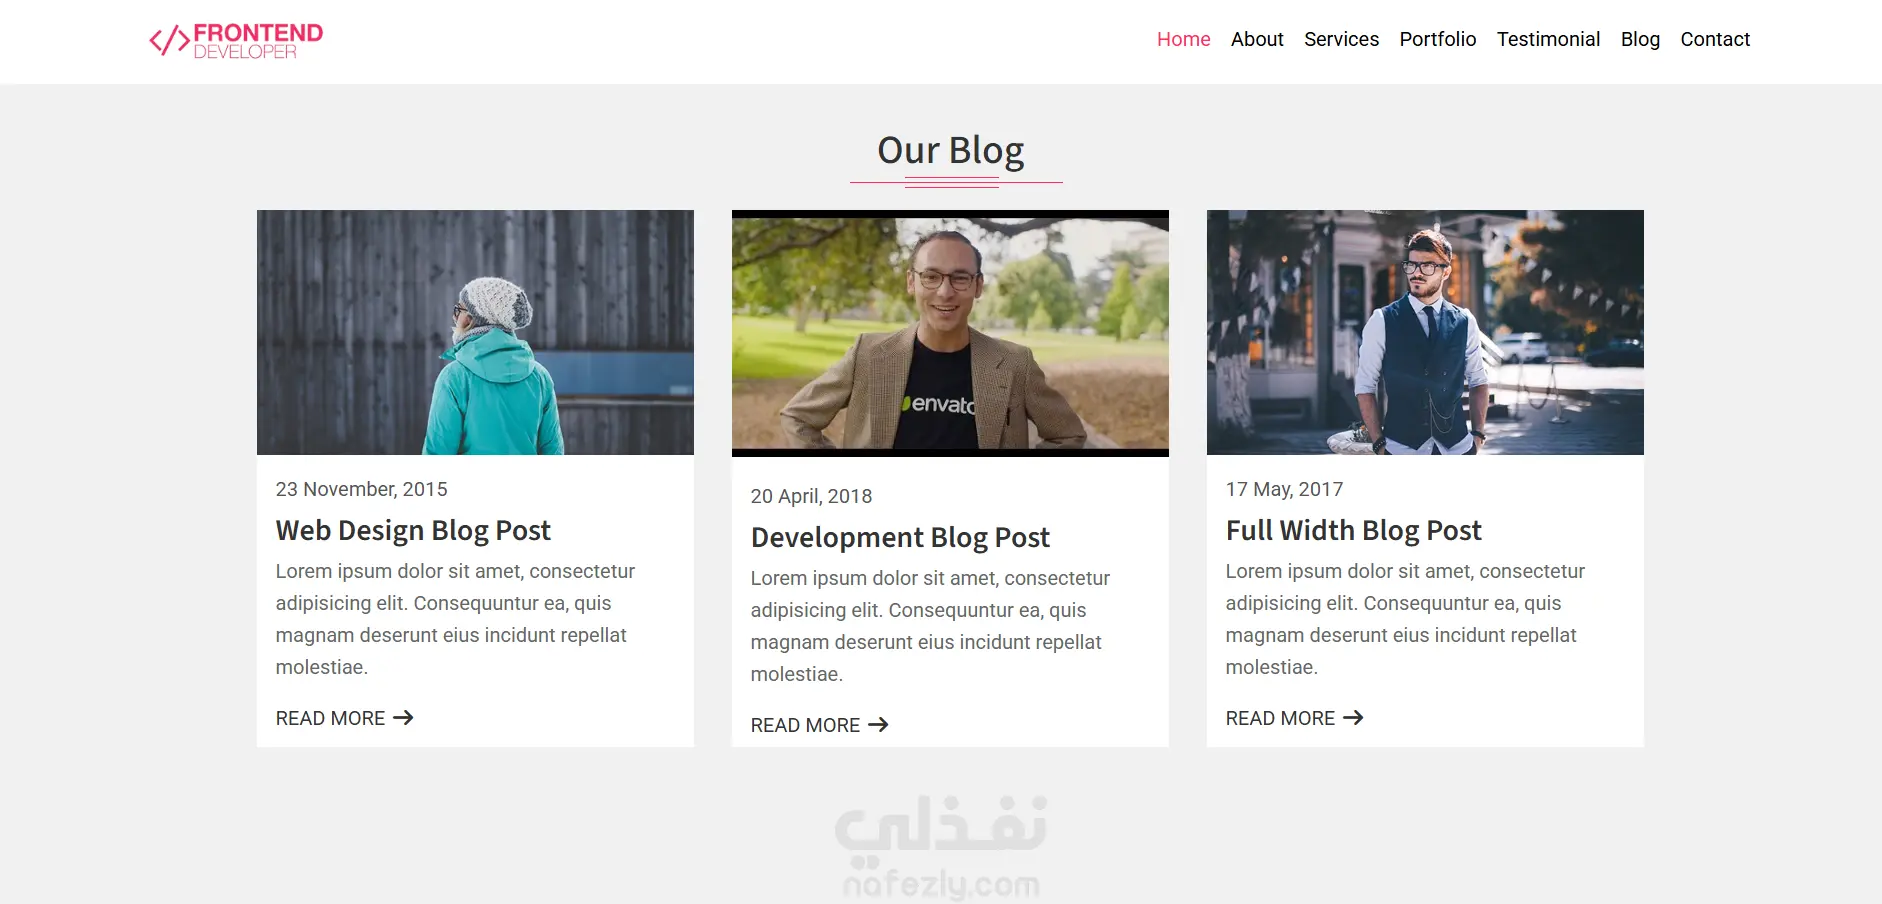Open the Full Width Blog Post title
The image size is (1882, 904).
point(1354,530)
